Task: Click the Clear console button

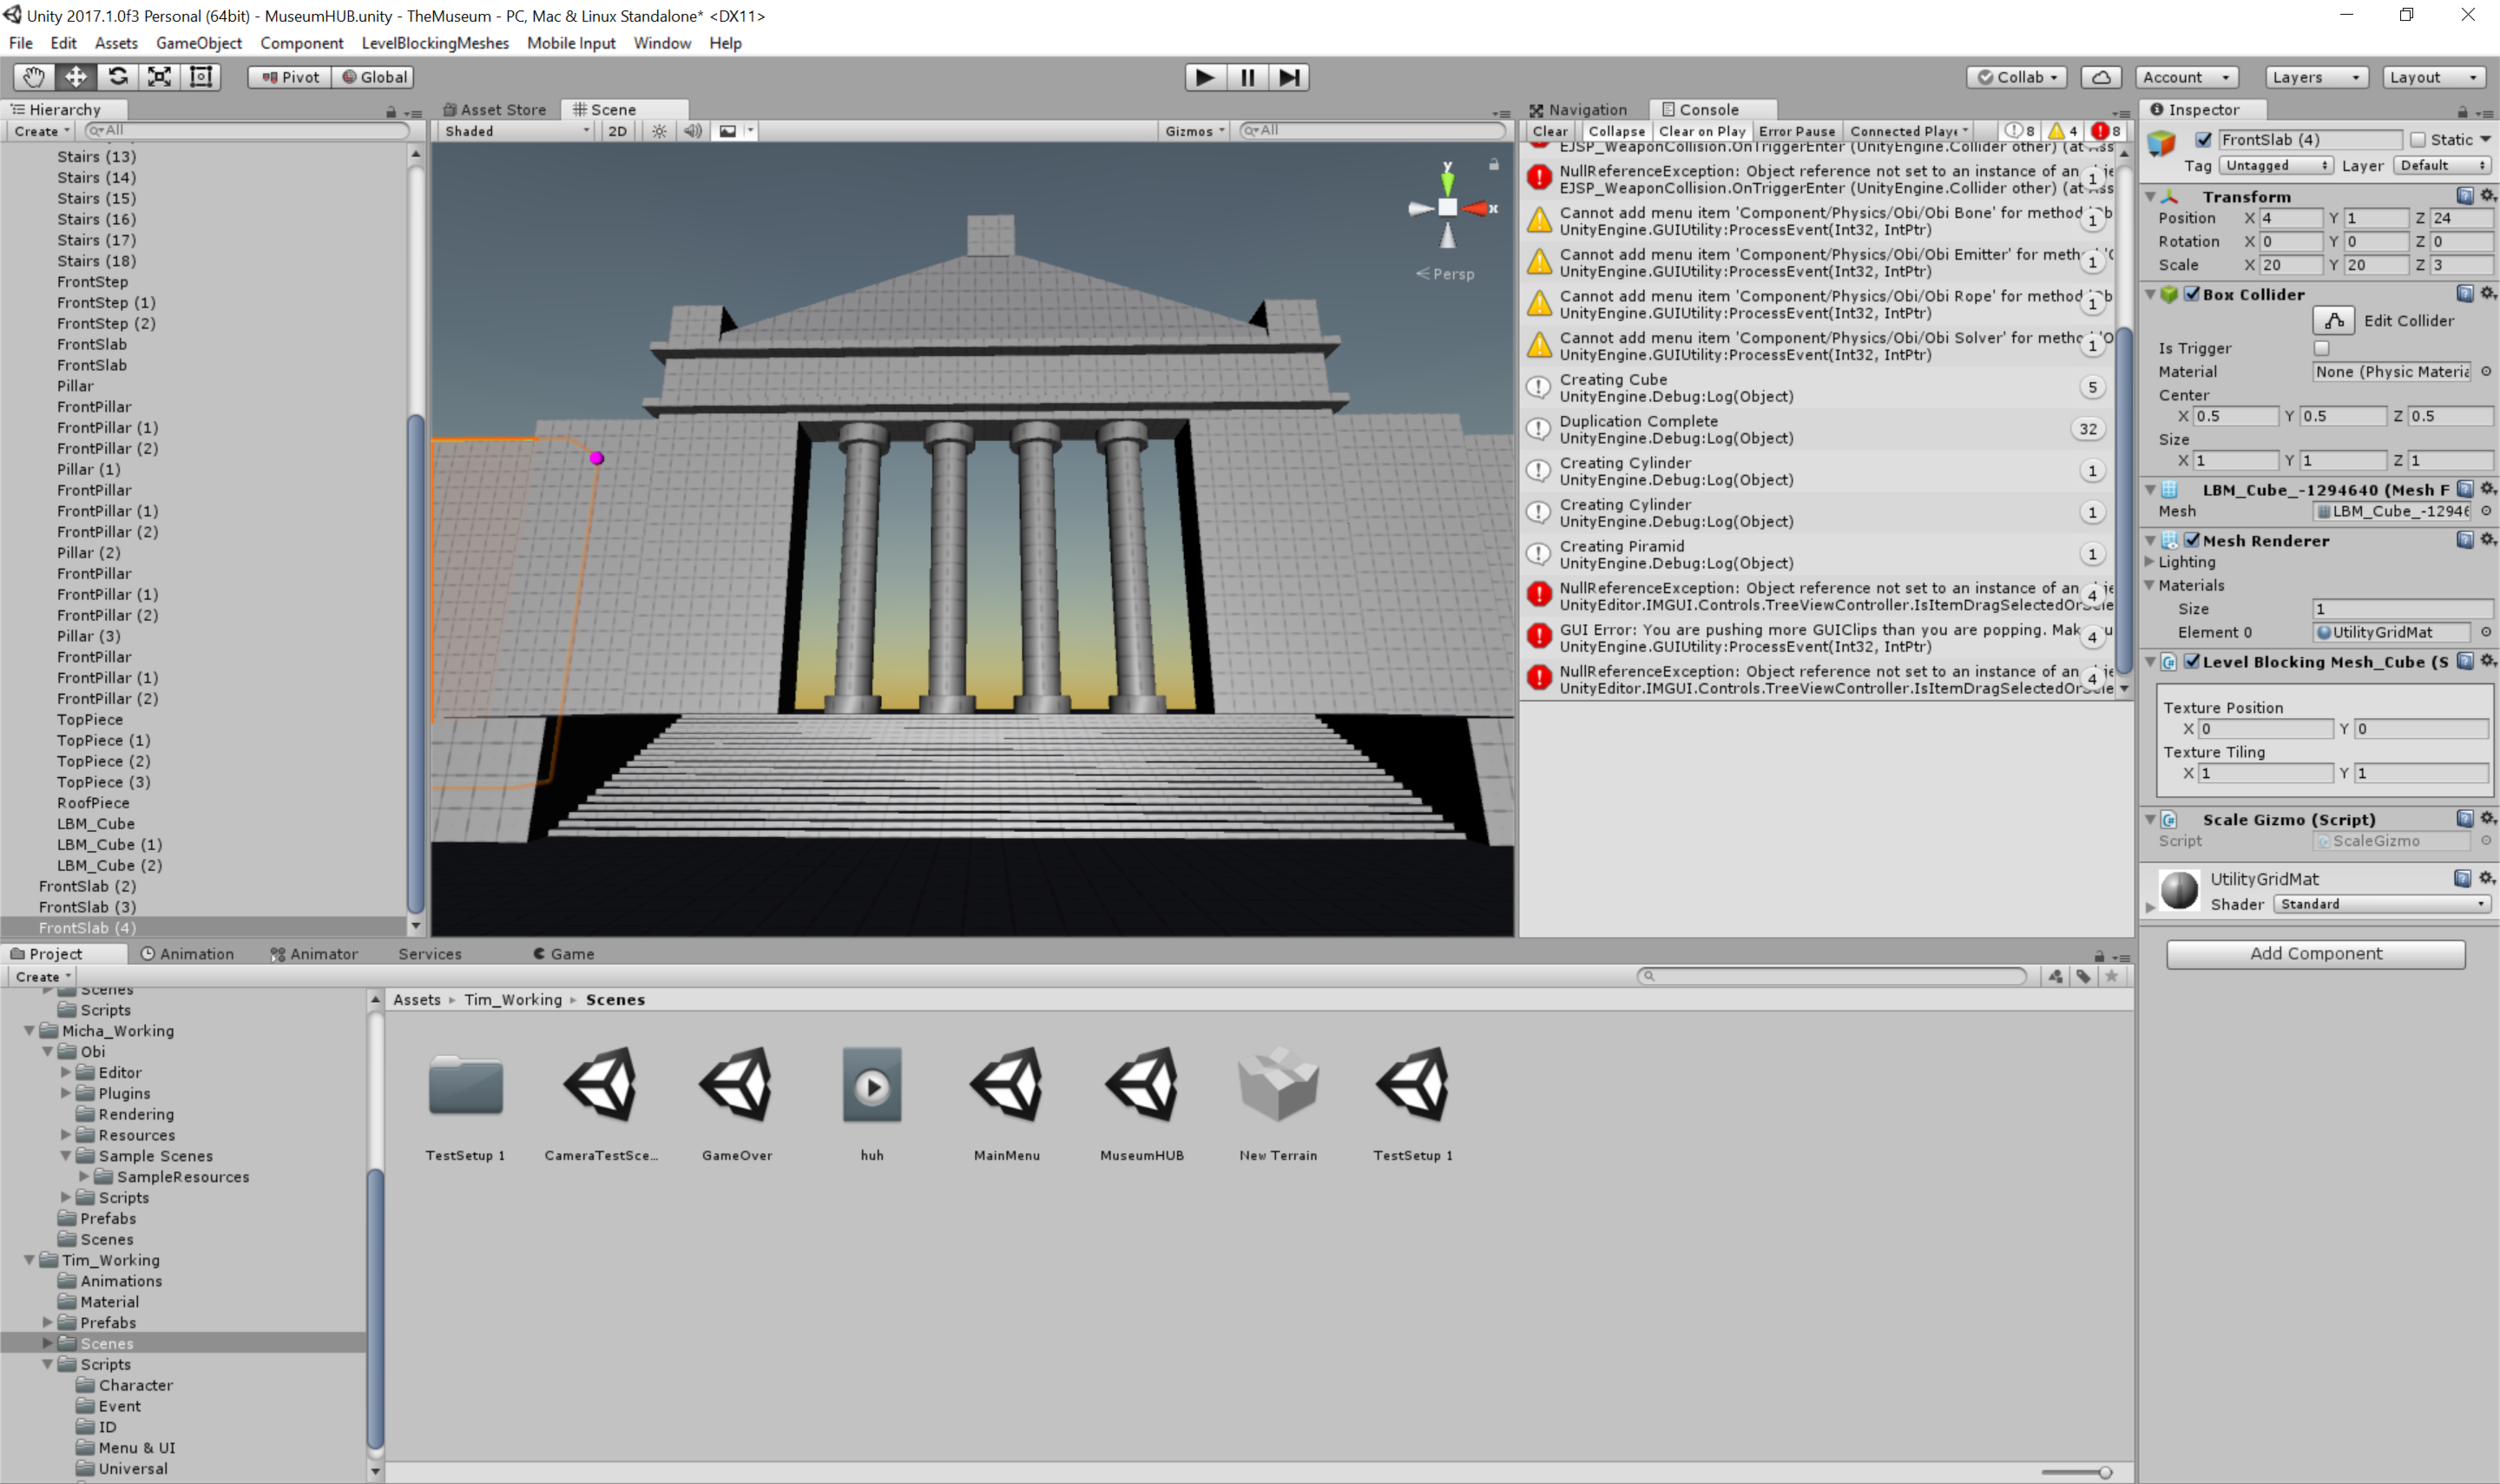Action: point(1549,131)
